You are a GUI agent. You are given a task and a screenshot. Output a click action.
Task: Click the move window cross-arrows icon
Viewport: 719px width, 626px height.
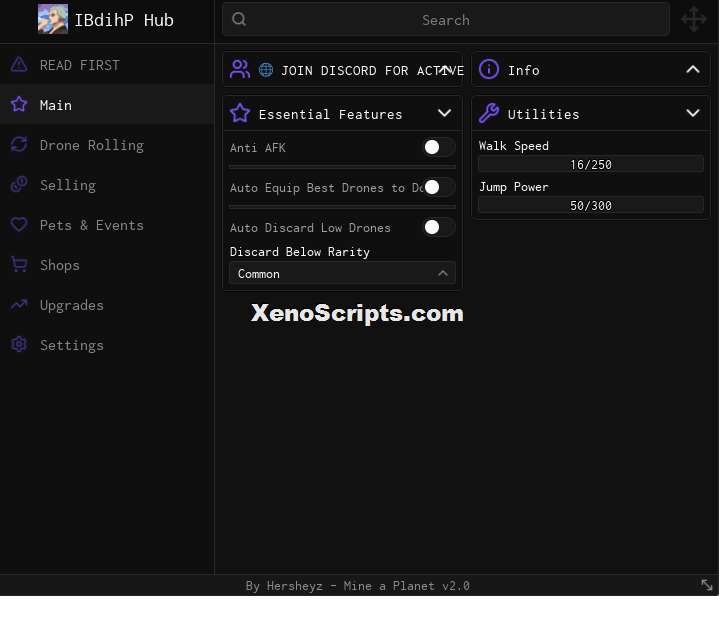click(694, 19)
